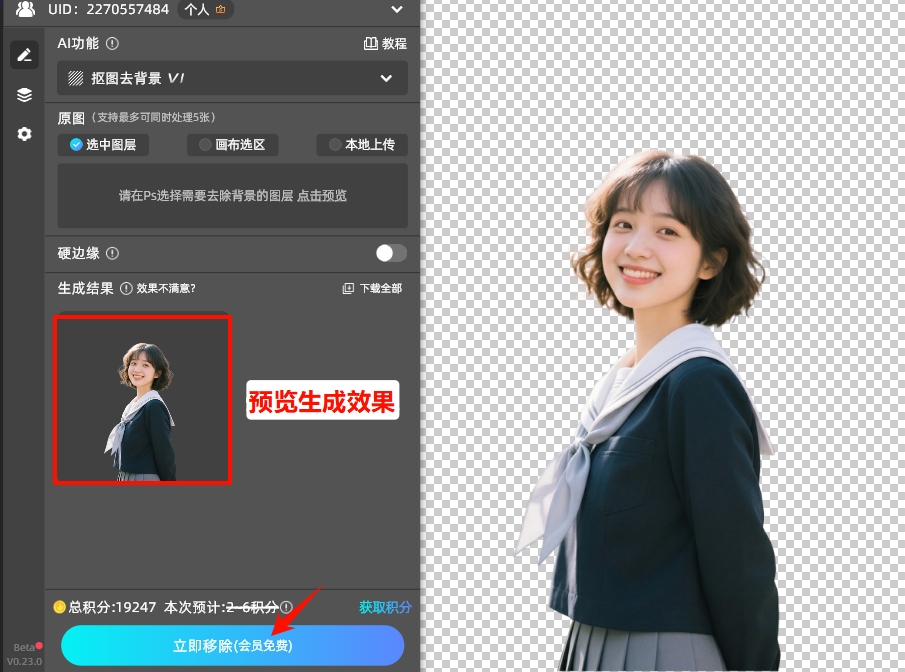Click the 立即移除(会员免费) button

pos(232,645)
